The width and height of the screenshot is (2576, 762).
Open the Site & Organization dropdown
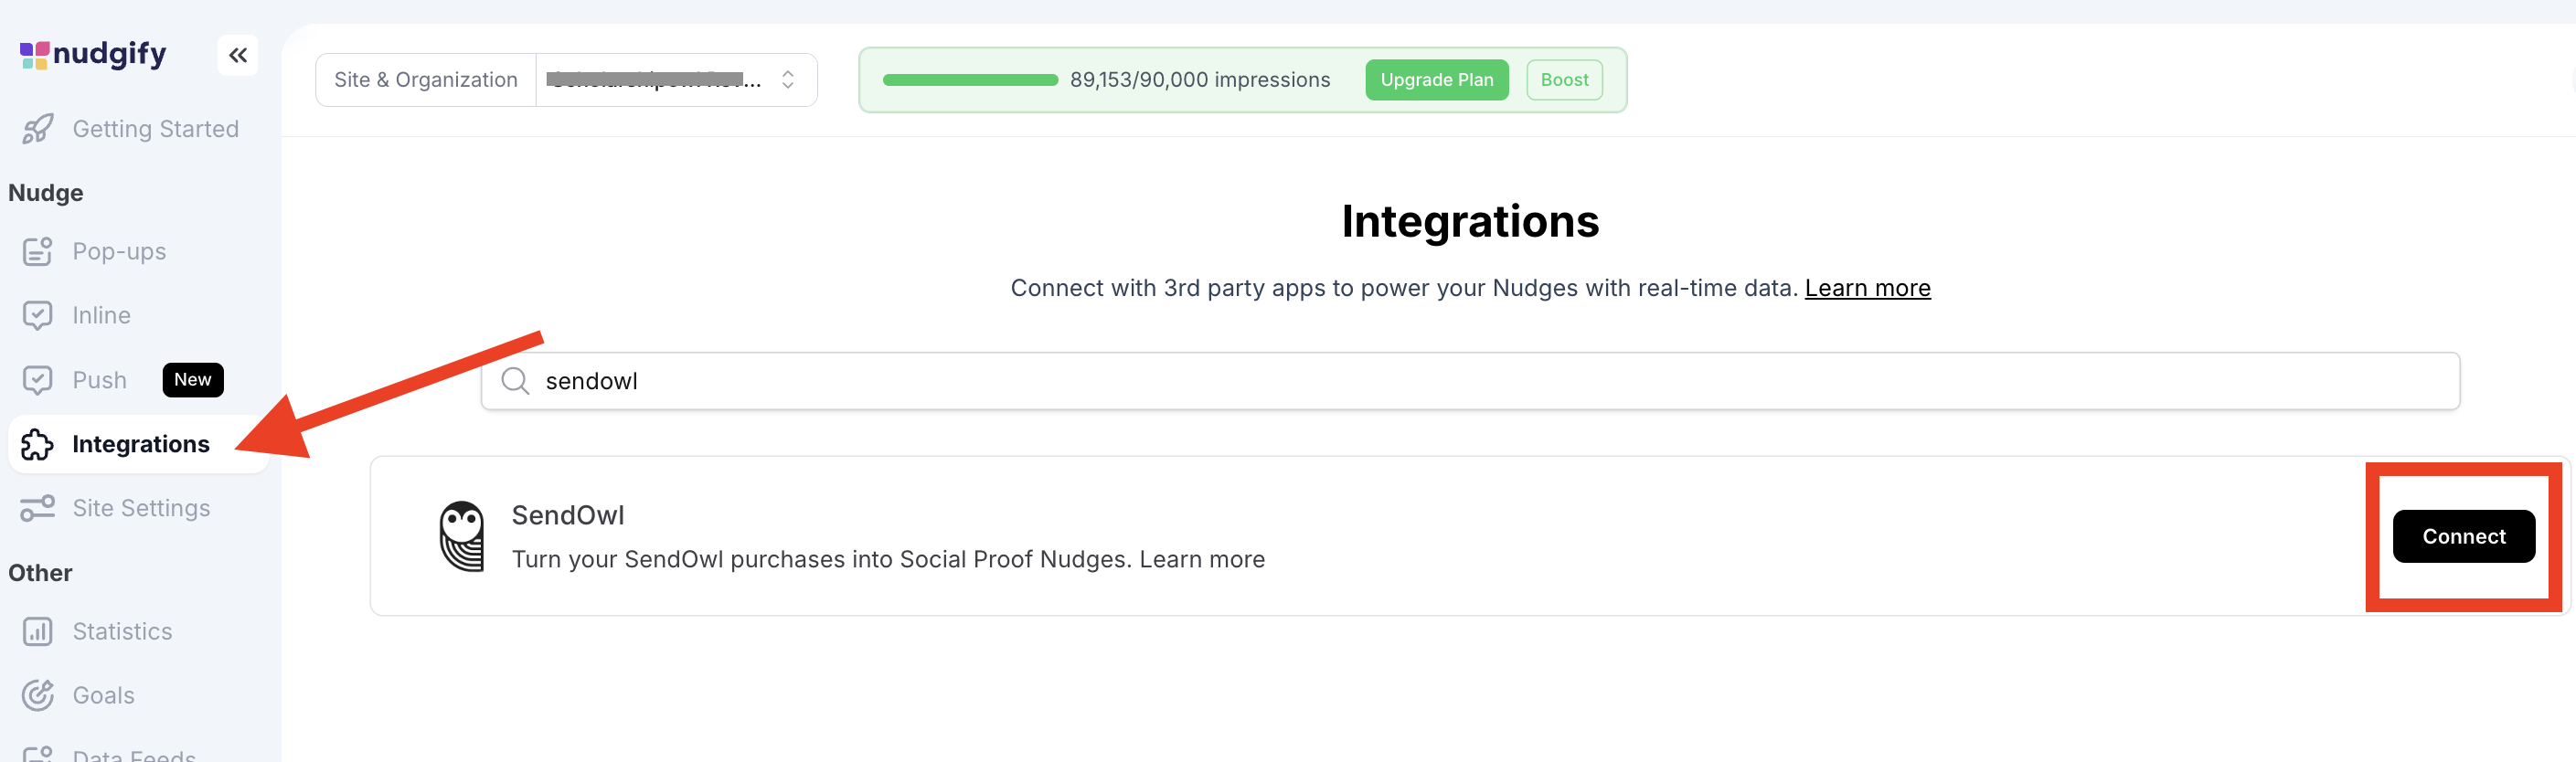click(676, 80)
